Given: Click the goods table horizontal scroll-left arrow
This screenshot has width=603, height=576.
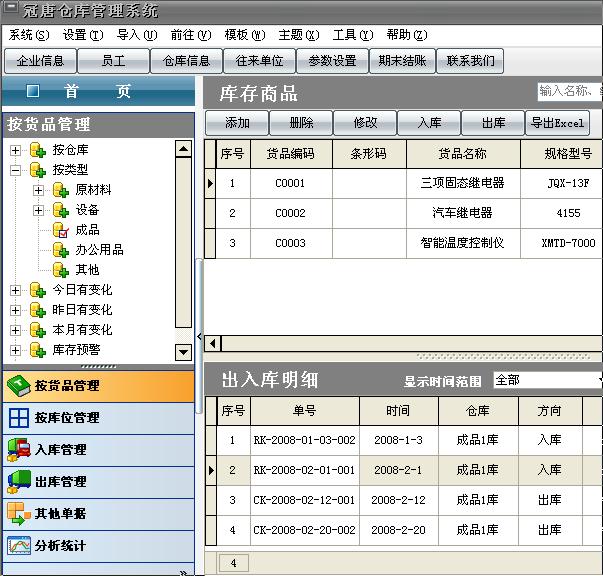Looking at the screenshot, I should pyautogui.click(x=213, y=343).
